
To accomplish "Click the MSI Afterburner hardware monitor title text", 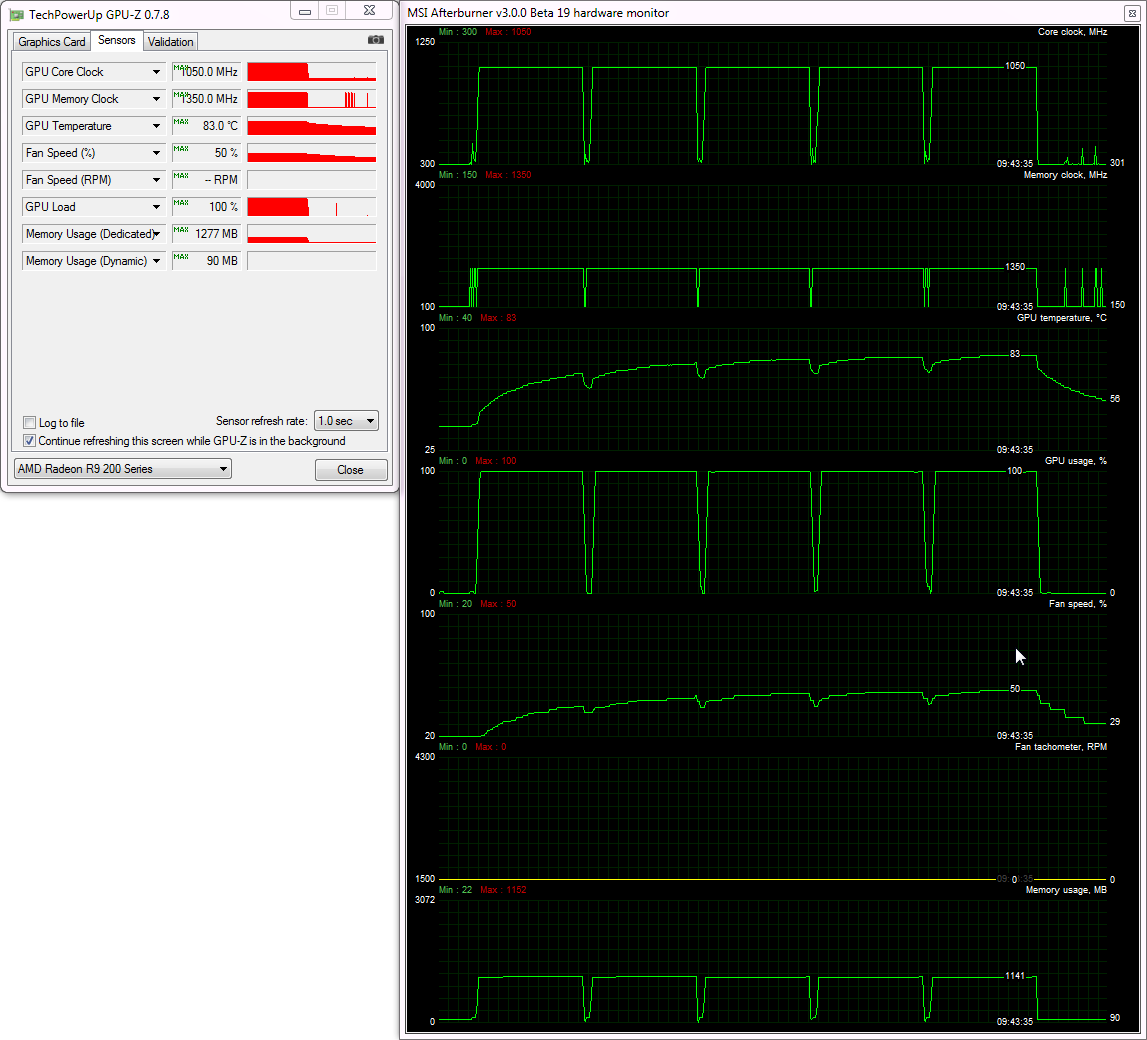I will [x=538, y=13].
